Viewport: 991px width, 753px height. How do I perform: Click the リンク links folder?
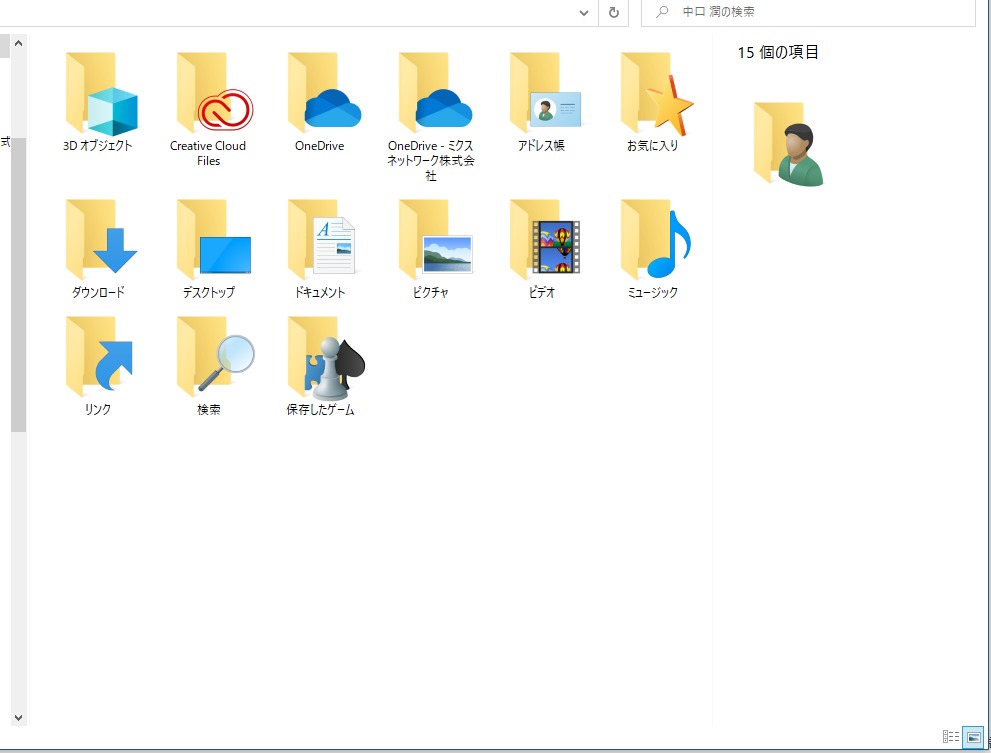coord(98,360)
